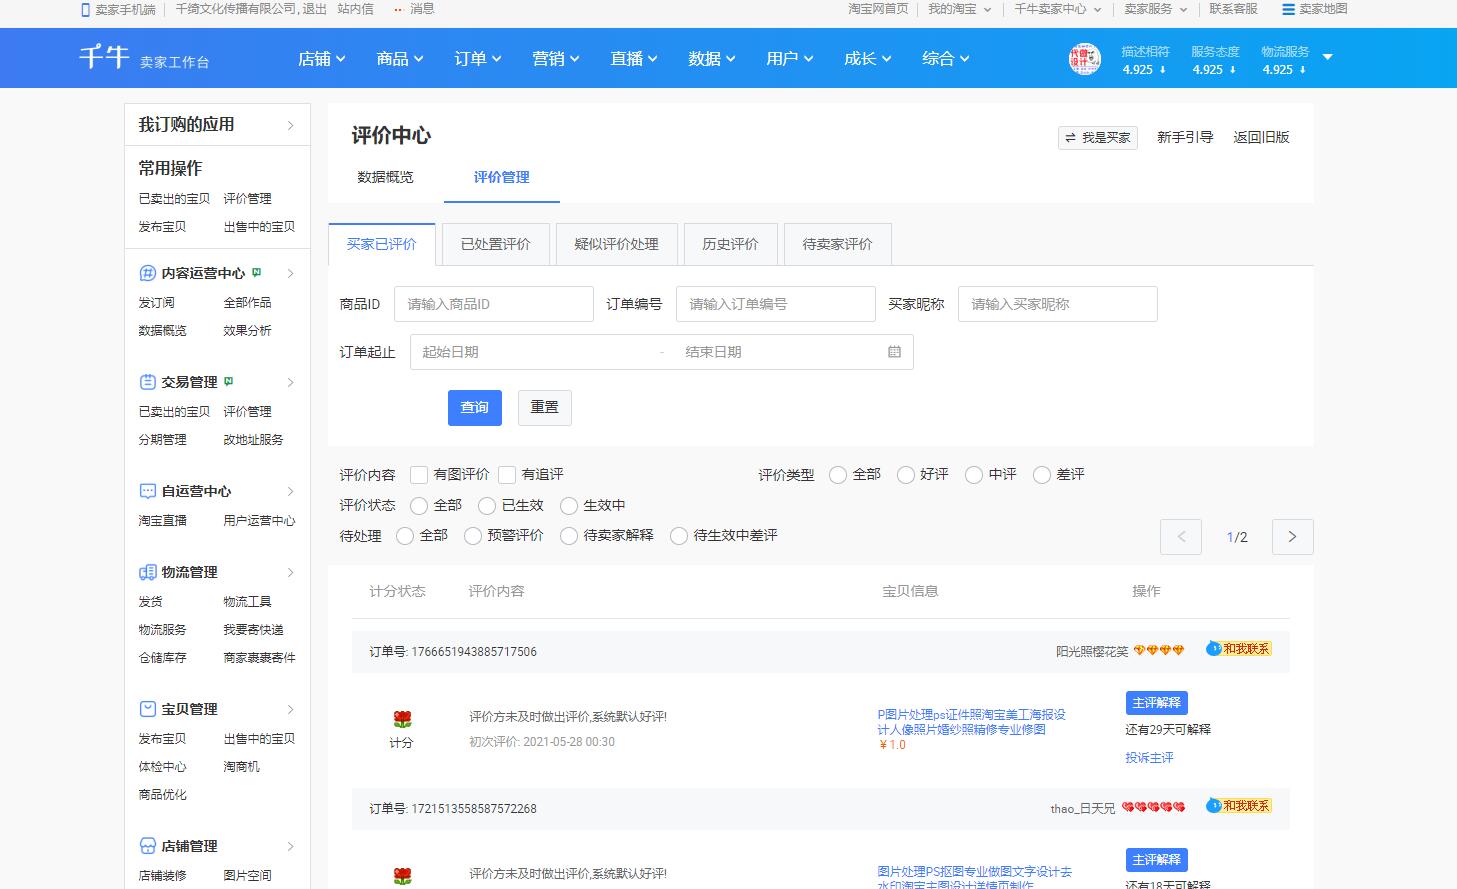Click 返回旧版 link
The width and height of the screenshot is (1457, 889).
1262,137
